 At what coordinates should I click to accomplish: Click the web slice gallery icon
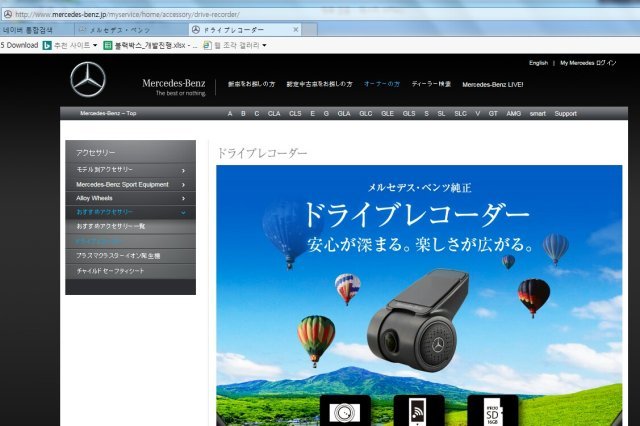[x=207, y=45]
